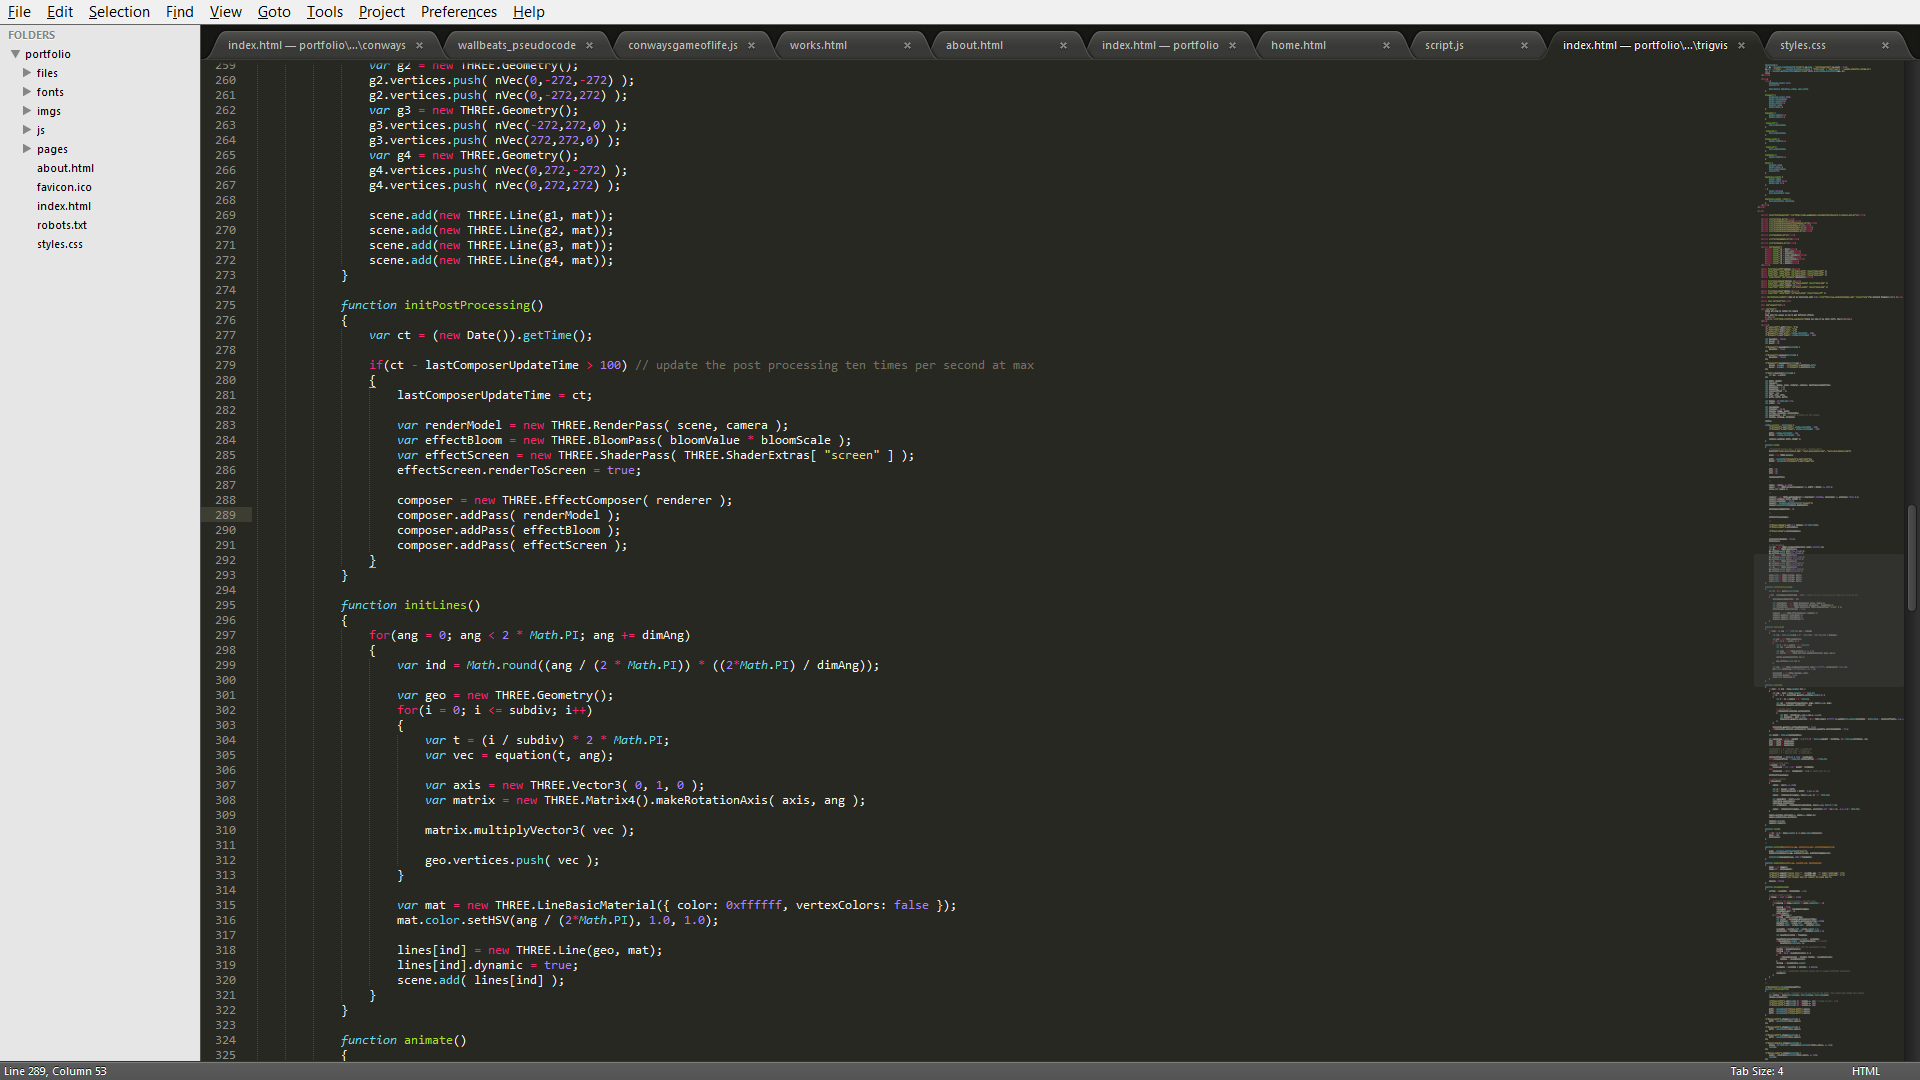Image resolution: width=1920 pixels, height=1080 pixels.
Task: Open robots.txt in the sidebar
Action: (x=62, y=225)
